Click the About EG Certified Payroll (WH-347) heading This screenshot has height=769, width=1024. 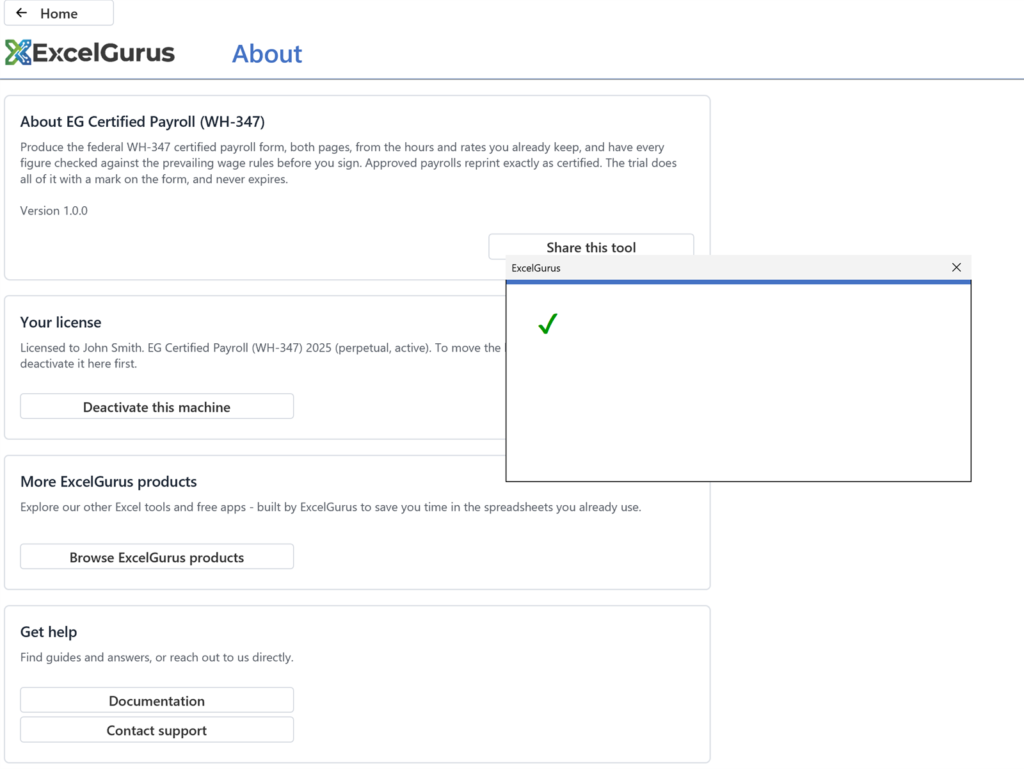pyautogui.click(x=142, y=121)
